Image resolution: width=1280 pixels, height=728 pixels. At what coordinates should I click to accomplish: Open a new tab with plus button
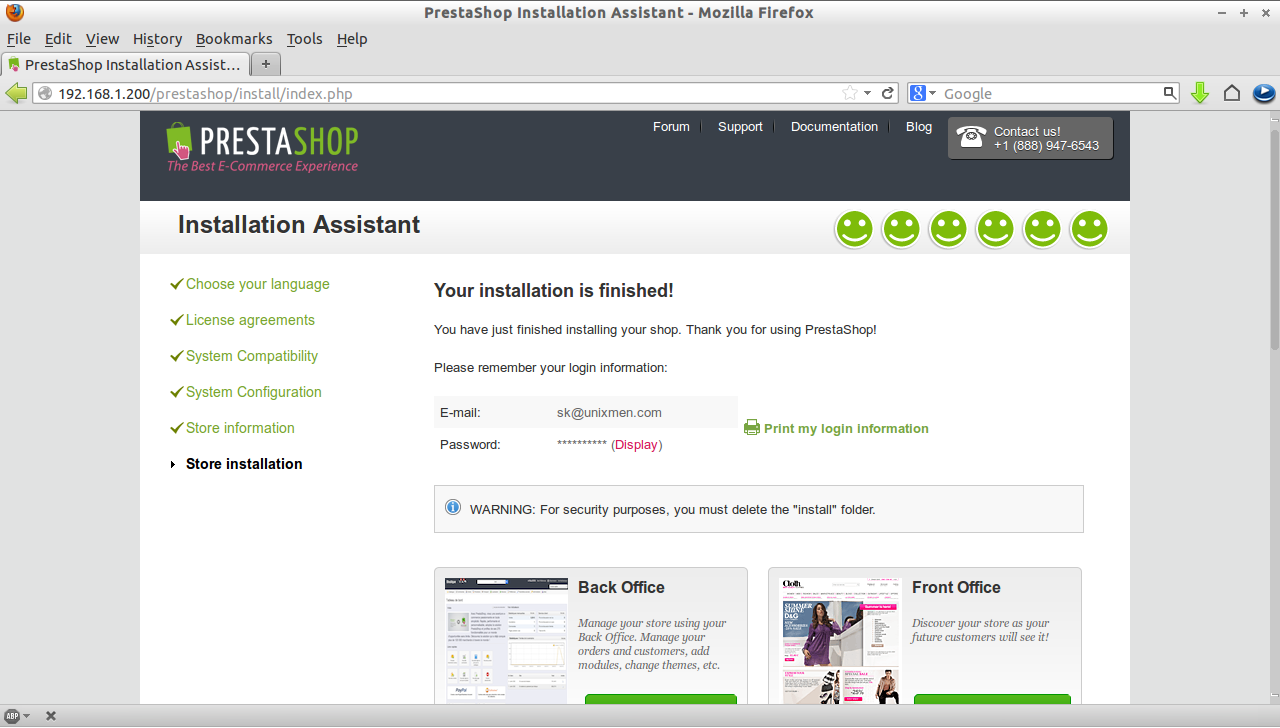tap(266, 64)
